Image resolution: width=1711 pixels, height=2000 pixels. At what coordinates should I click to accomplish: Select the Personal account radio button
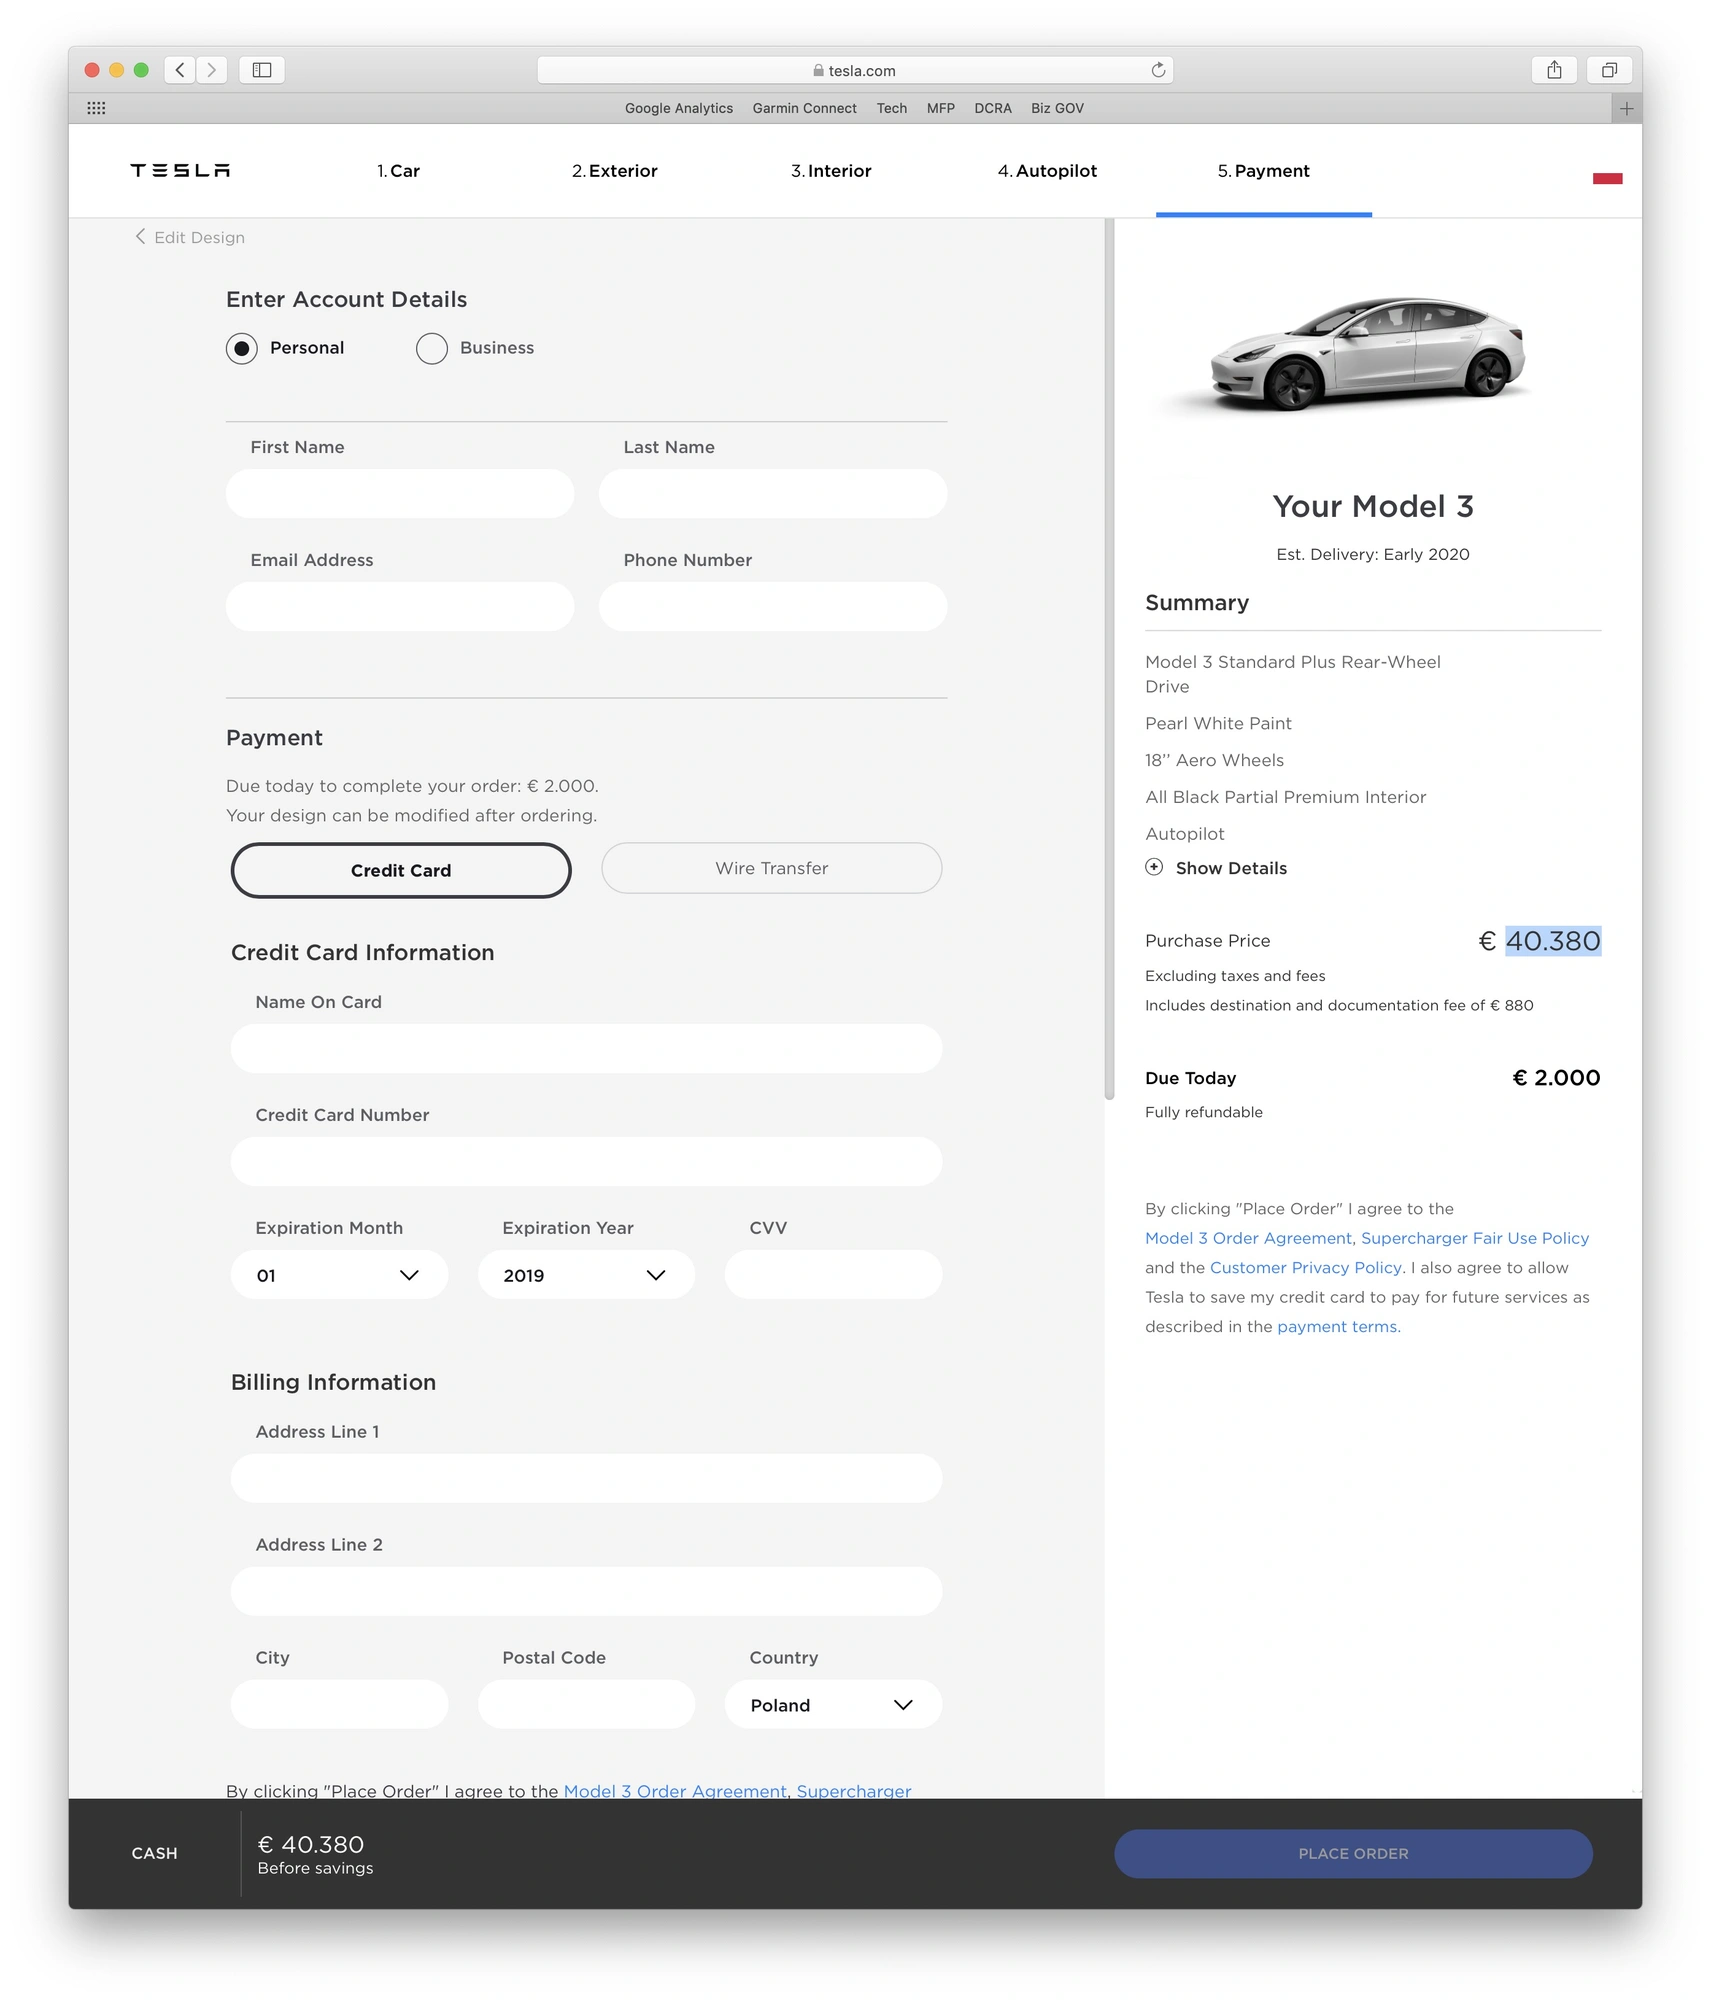click(x=241, y=348)
